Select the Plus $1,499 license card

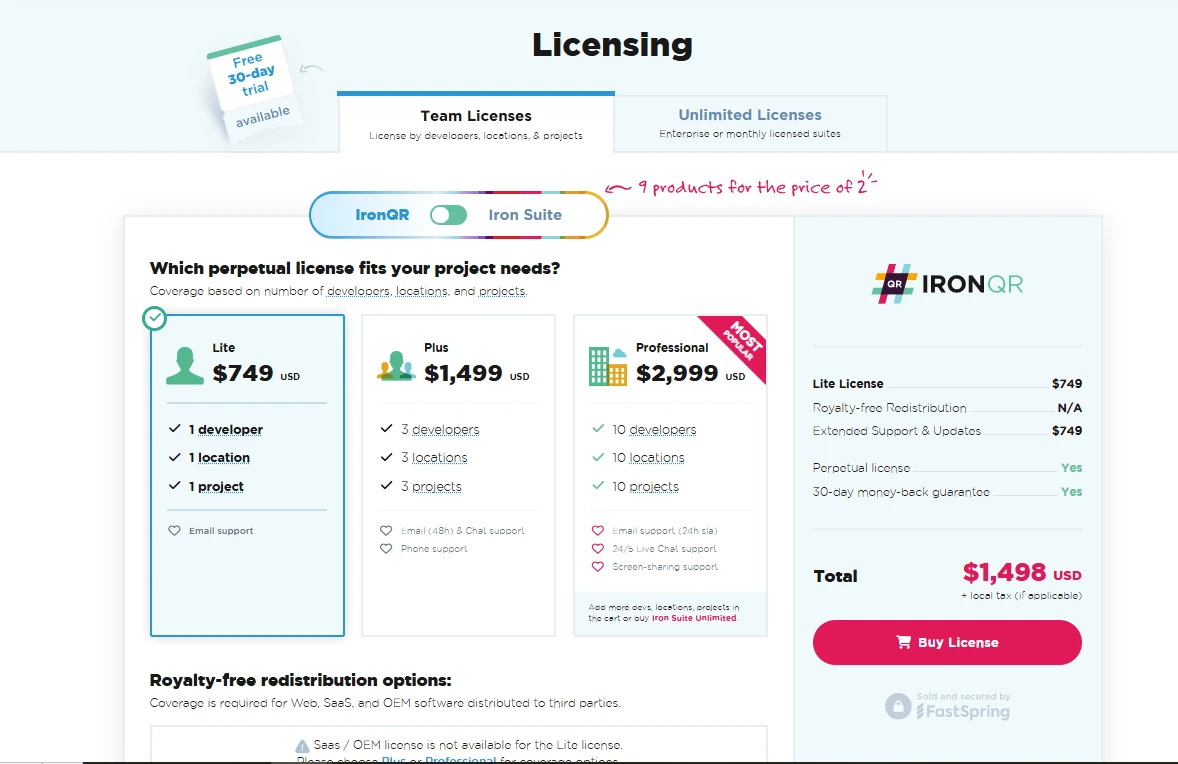[458, 476]
